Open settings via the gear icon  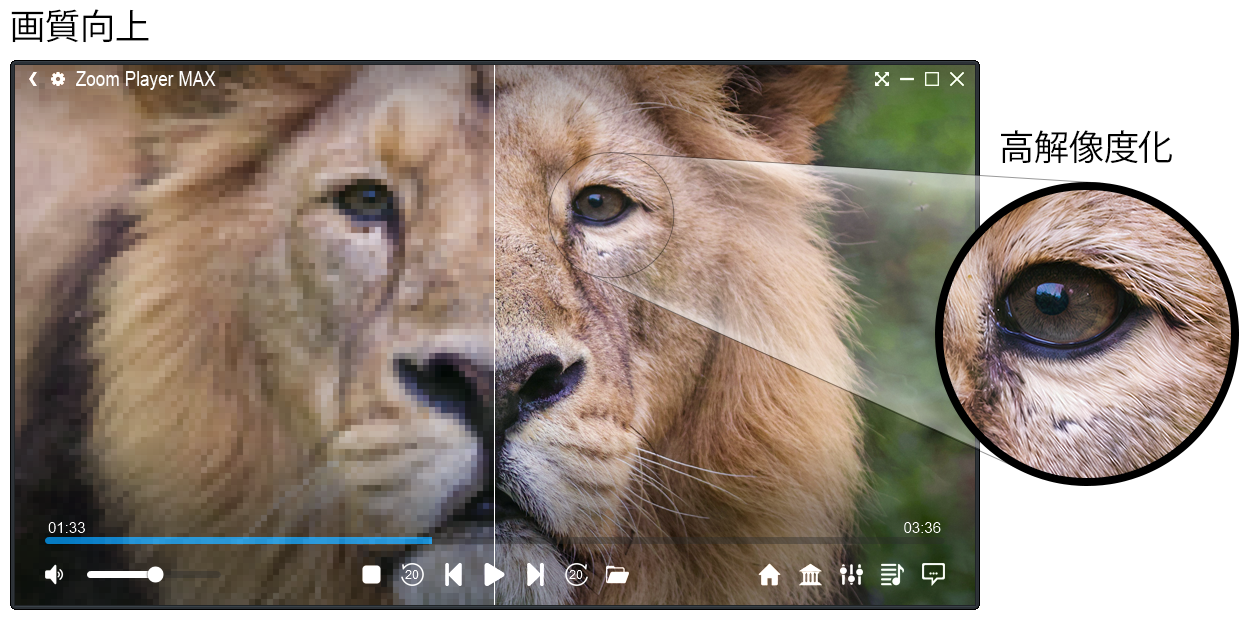click(x=58, y=79)
